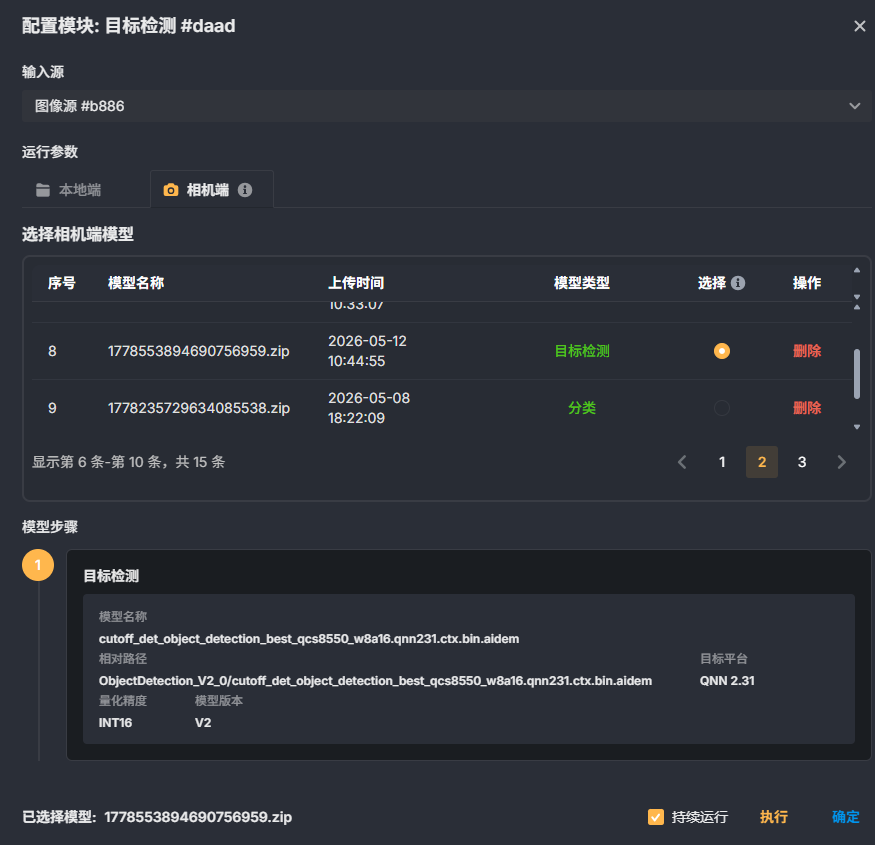Delete model 1778553894690756959.zip in row 8
Screen dimensions: 875x845
807,351
